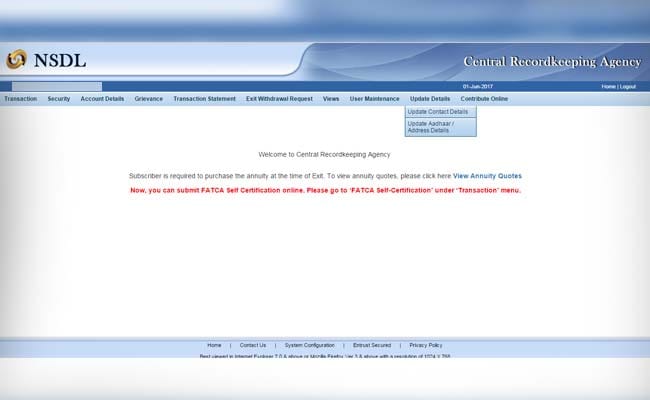Open the Transaction menu
650x400 pixels.
[x=20, y=99]
